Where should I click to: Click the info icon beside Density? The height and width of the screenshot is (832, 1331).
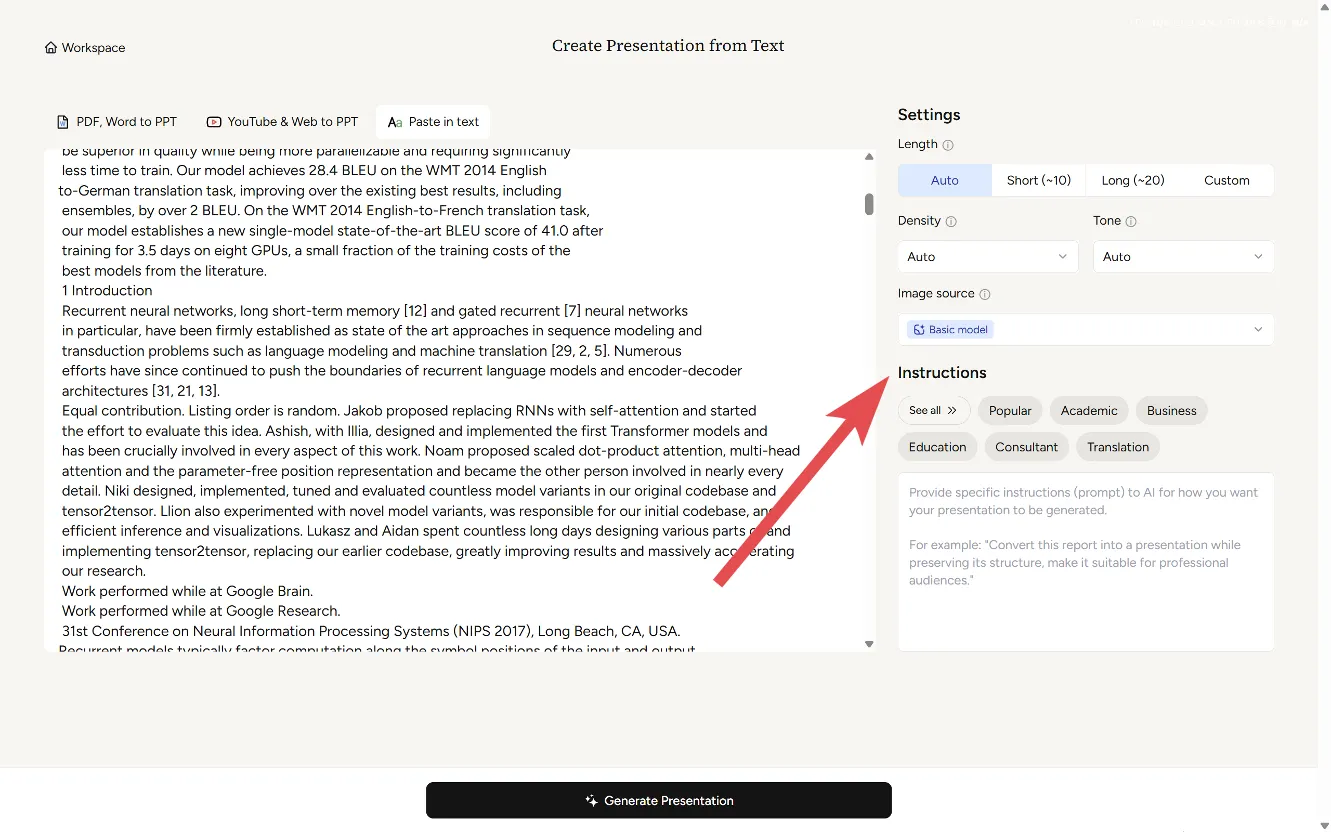951,221
